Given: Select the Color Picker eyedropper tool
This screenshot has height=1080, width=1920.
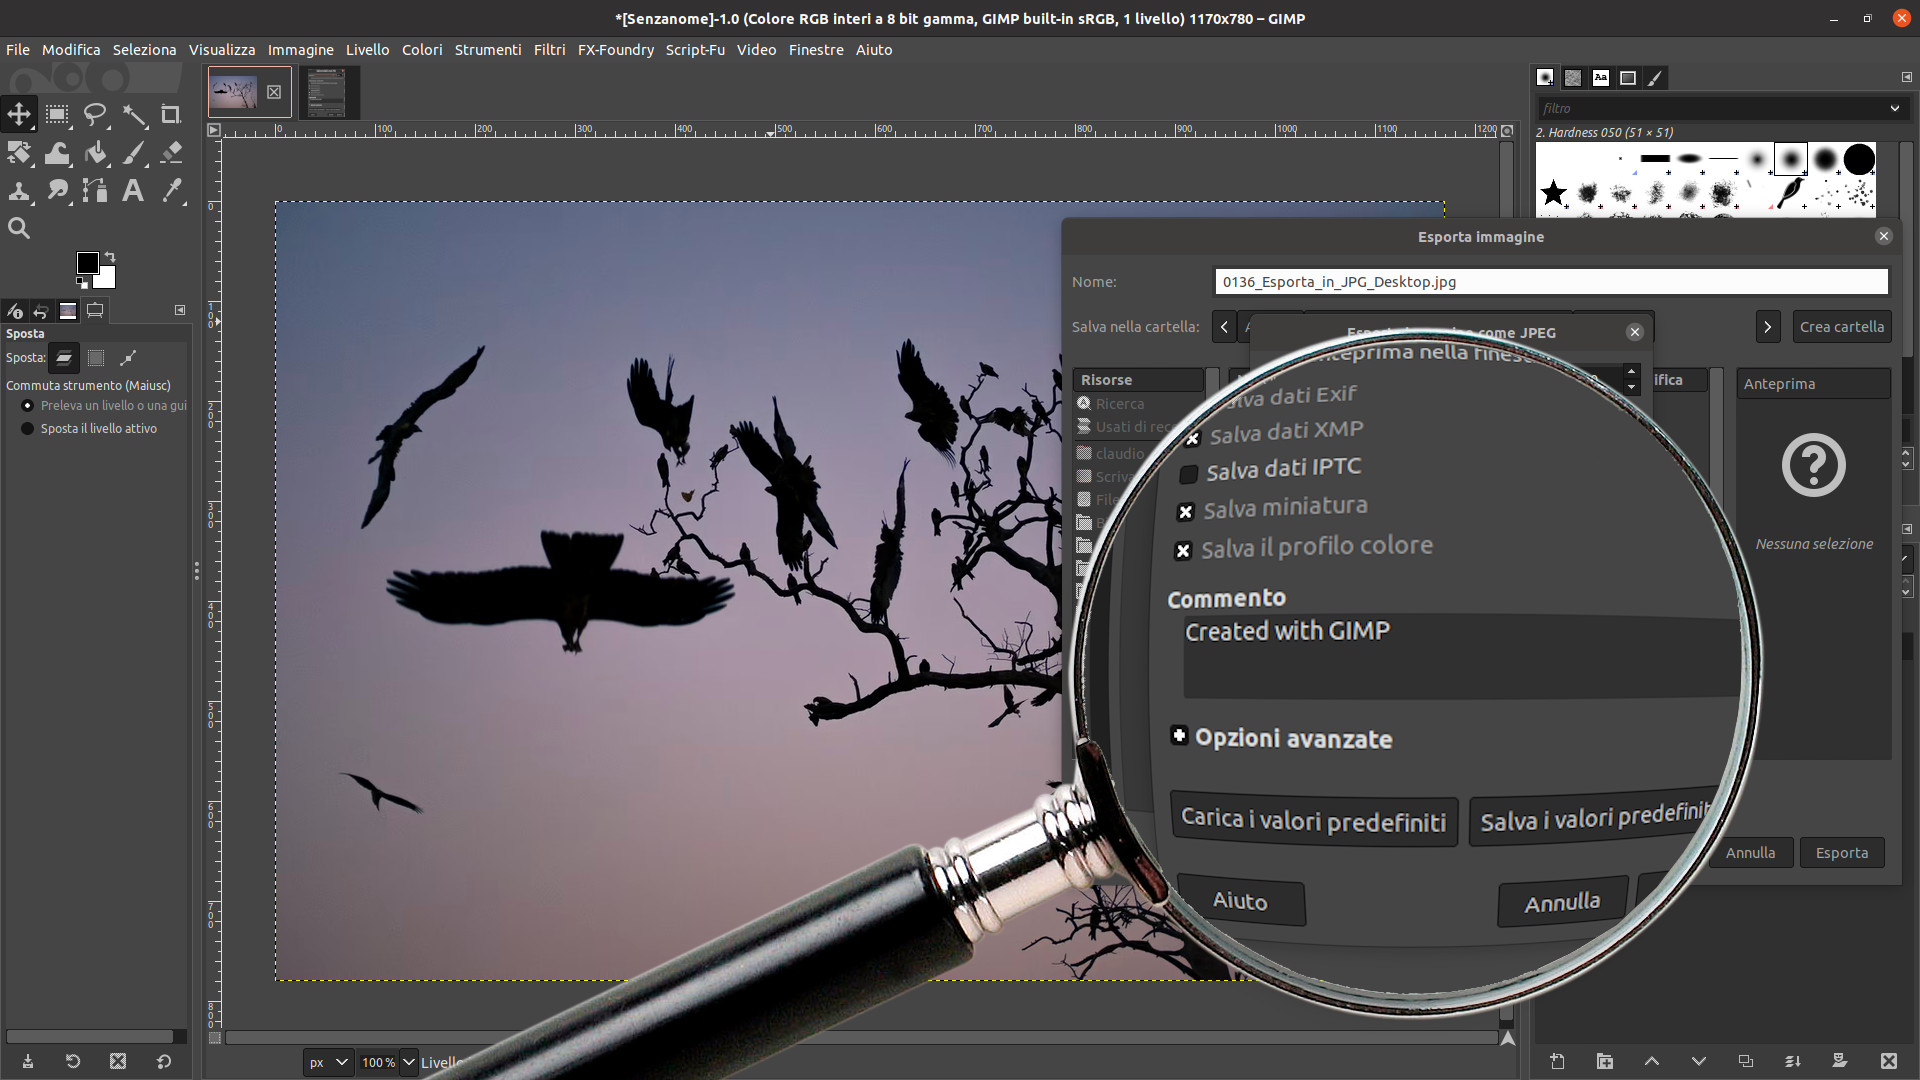Looking at the screenshot, I should 171,191.
